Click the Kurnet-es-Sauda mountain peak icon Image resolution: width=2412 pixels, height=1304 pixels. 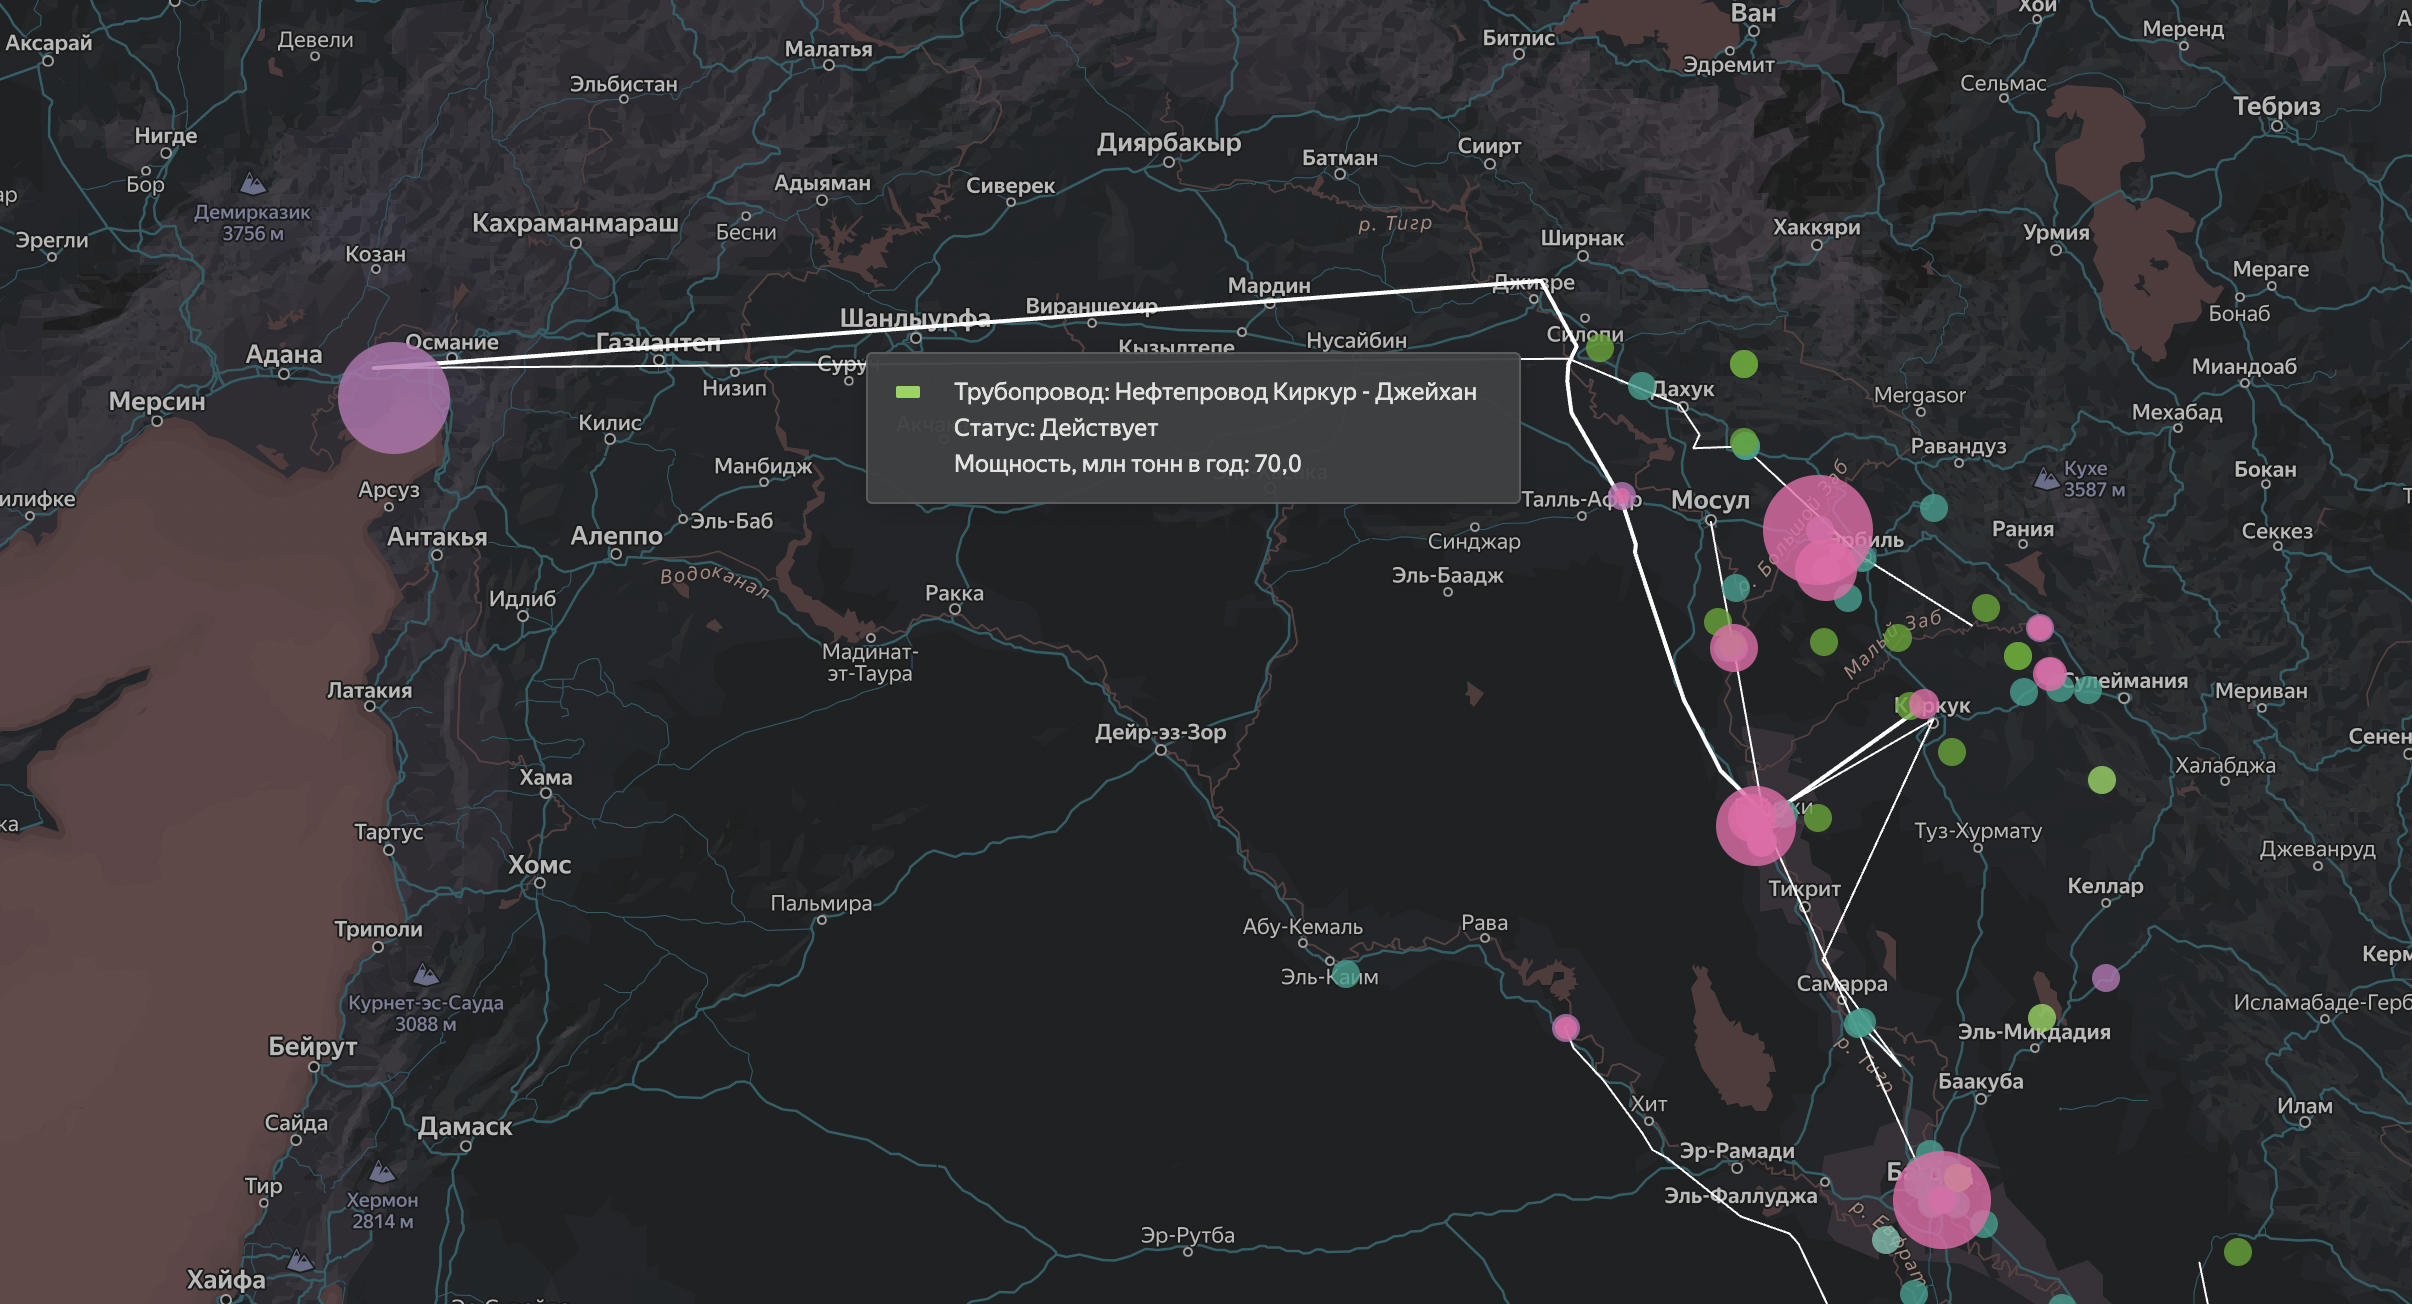coord(426,973)
